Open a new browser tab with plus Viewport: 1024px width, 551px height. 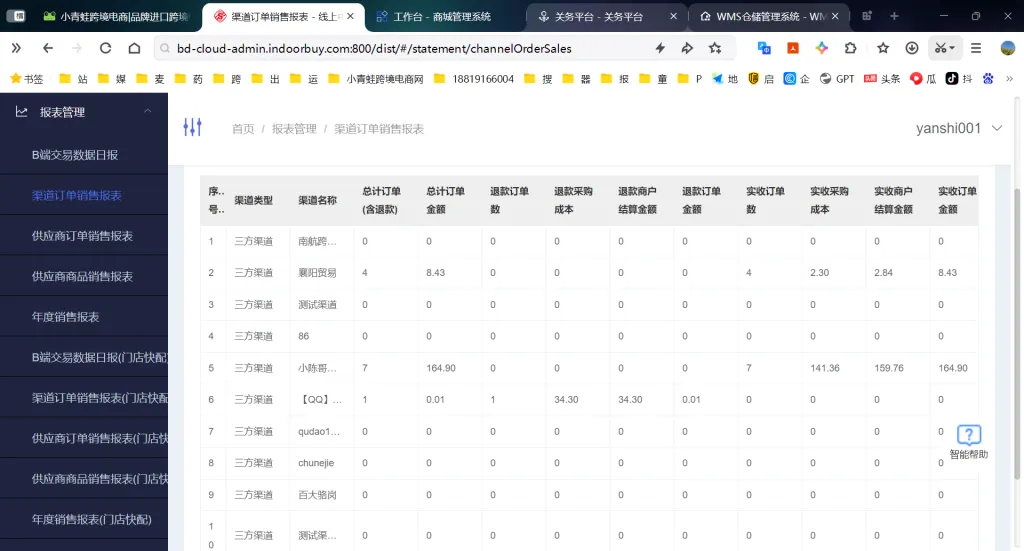coord(894,16)
